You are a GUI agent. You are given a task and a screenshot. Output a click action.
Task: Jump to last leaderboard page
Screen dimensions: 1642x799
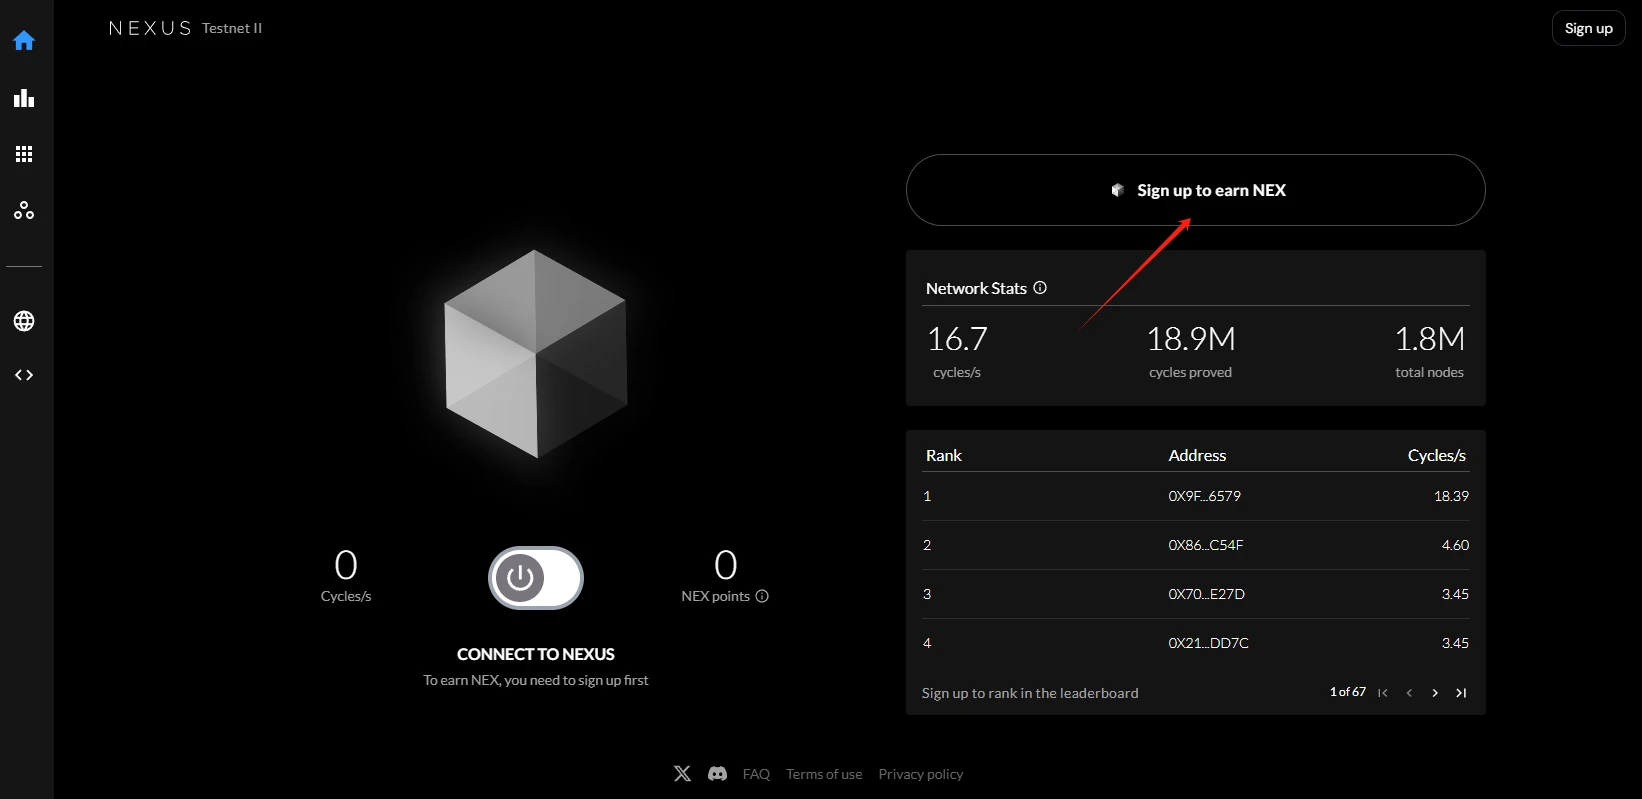[1461, 693]
